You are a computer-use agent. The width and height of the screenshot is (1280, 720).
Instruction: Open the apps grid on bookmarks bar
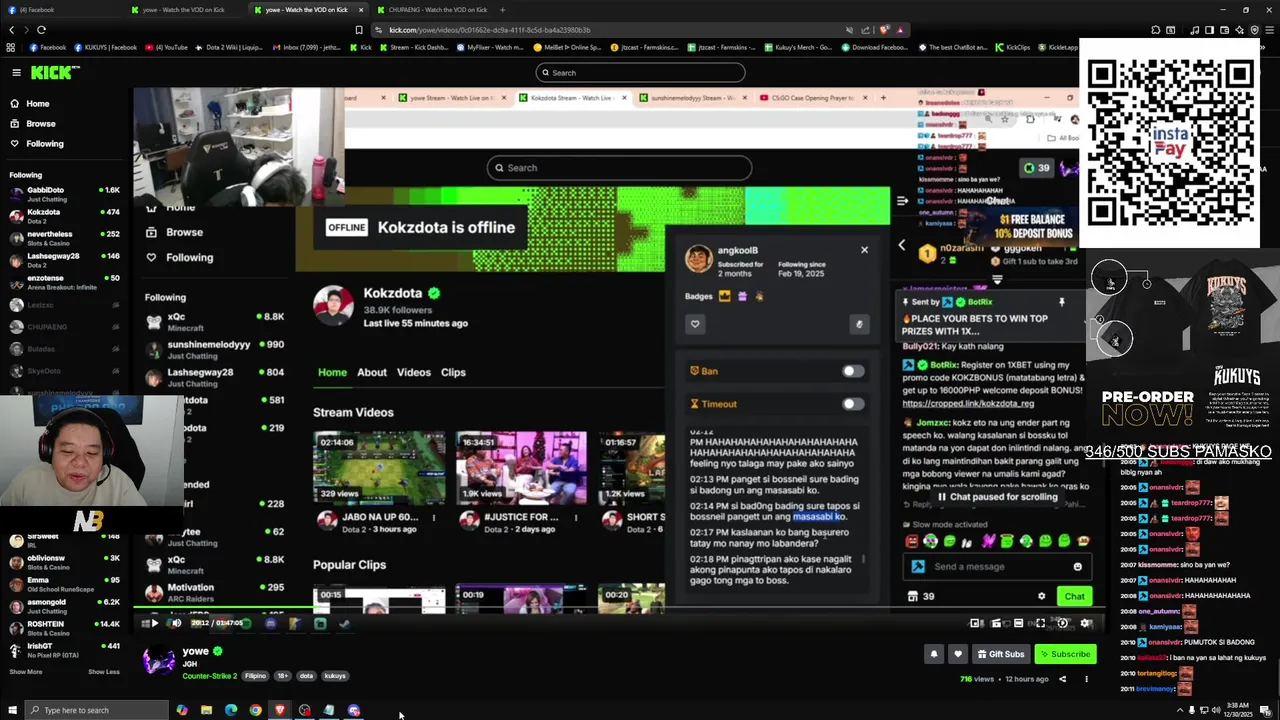[11, 47]
